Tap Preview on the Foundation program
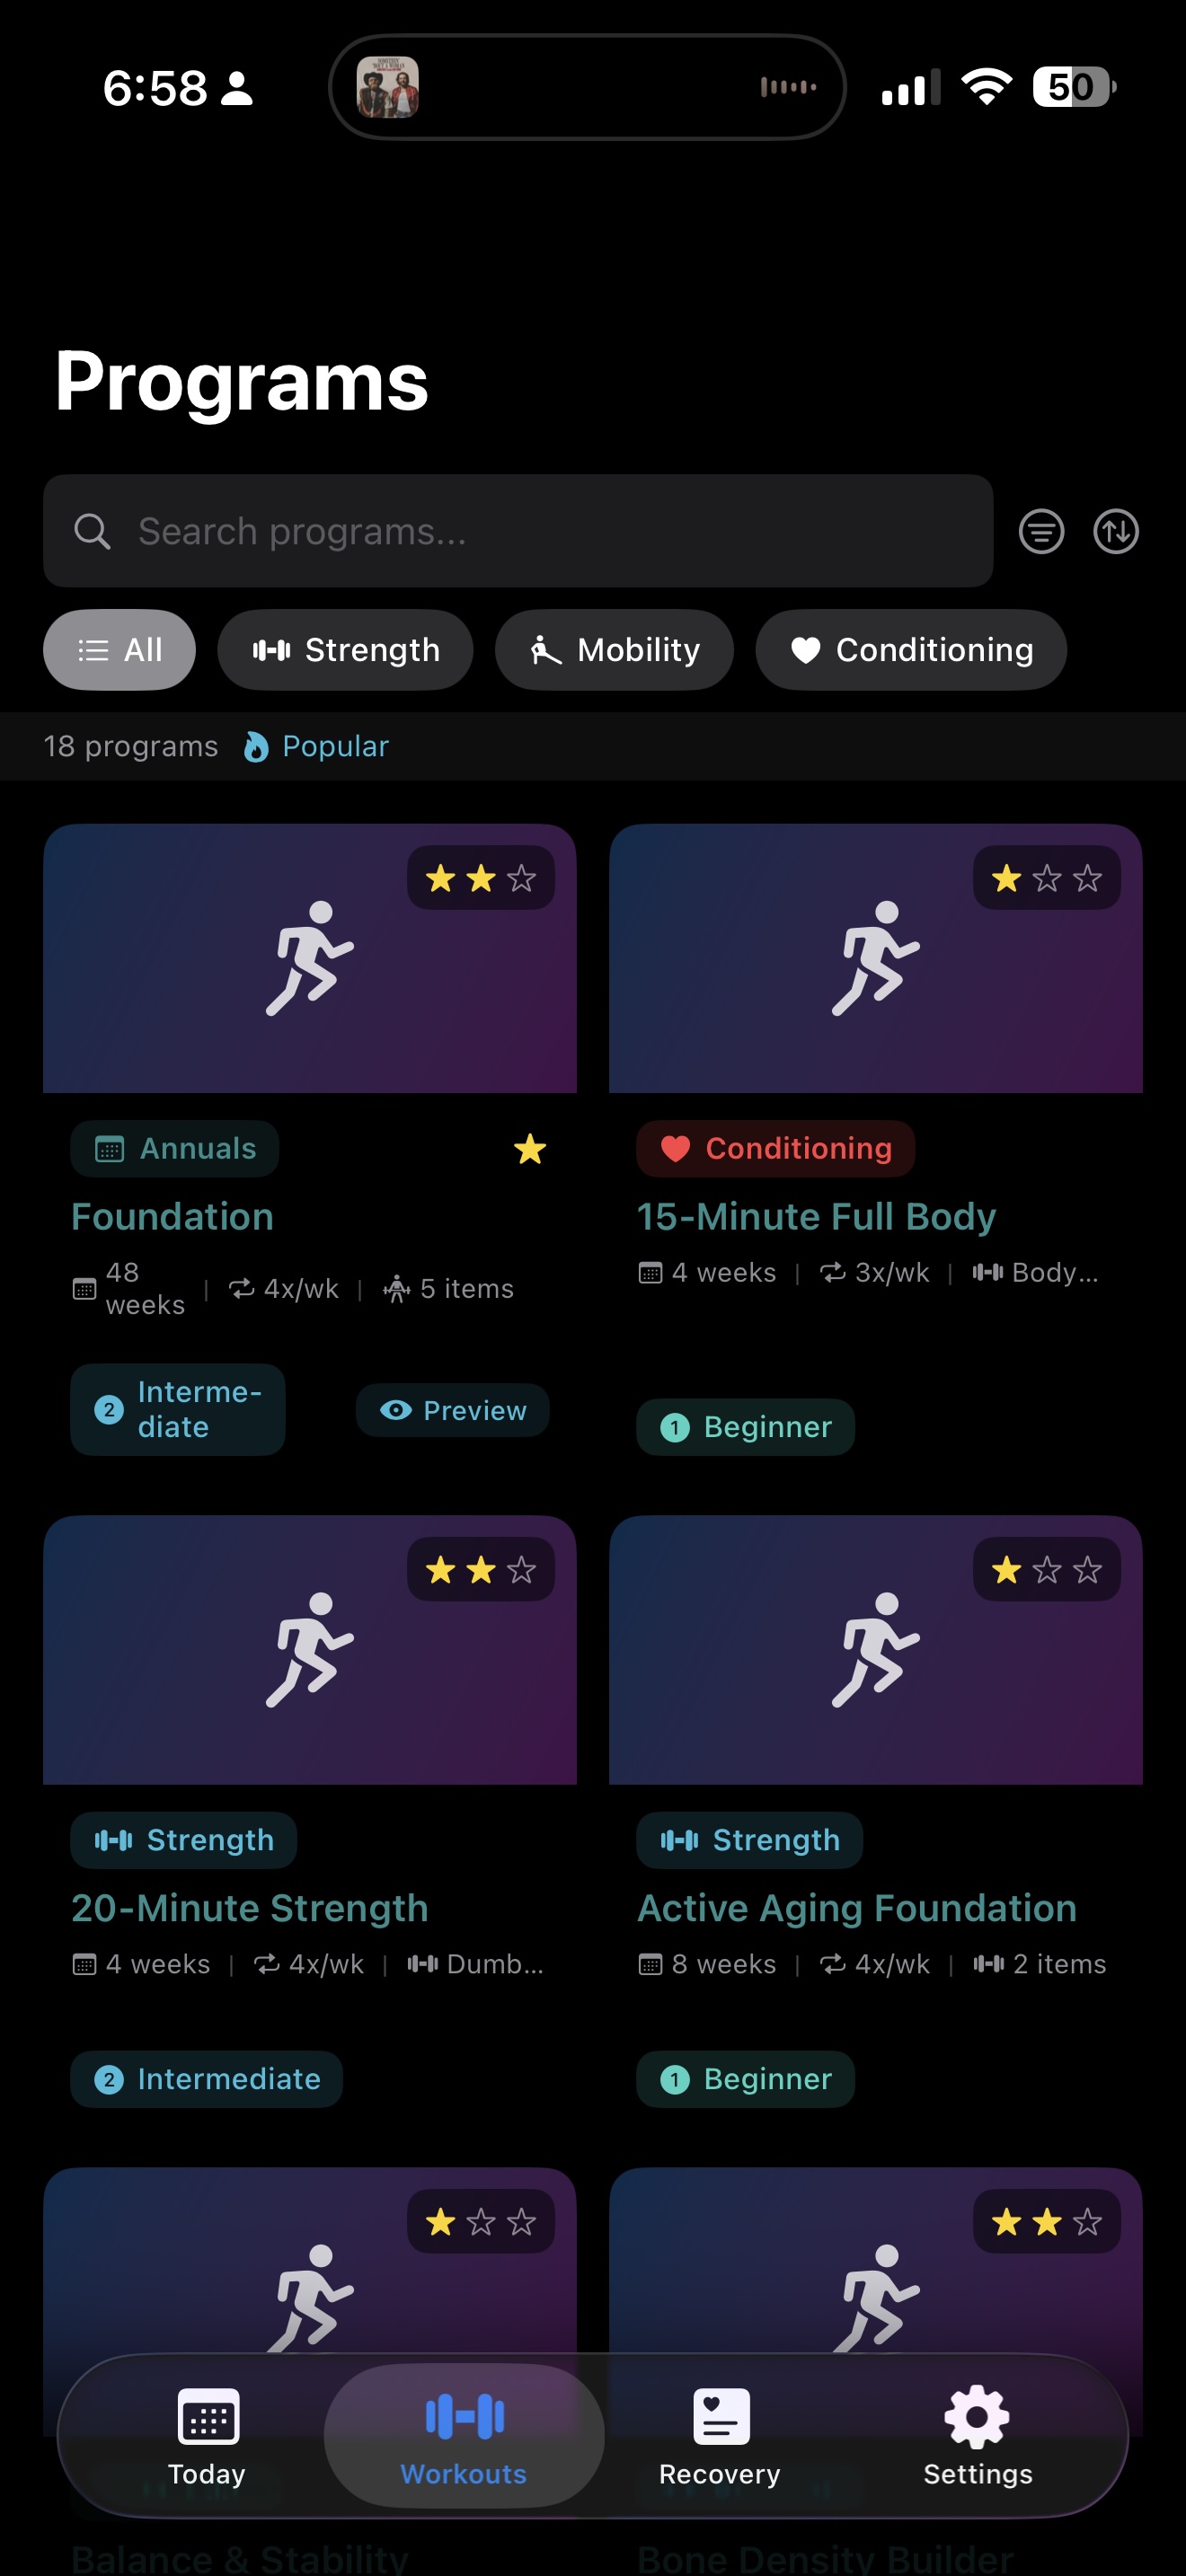Image resolution: width=1186 pixels, height=2576 pixels. pos(452,1410)
